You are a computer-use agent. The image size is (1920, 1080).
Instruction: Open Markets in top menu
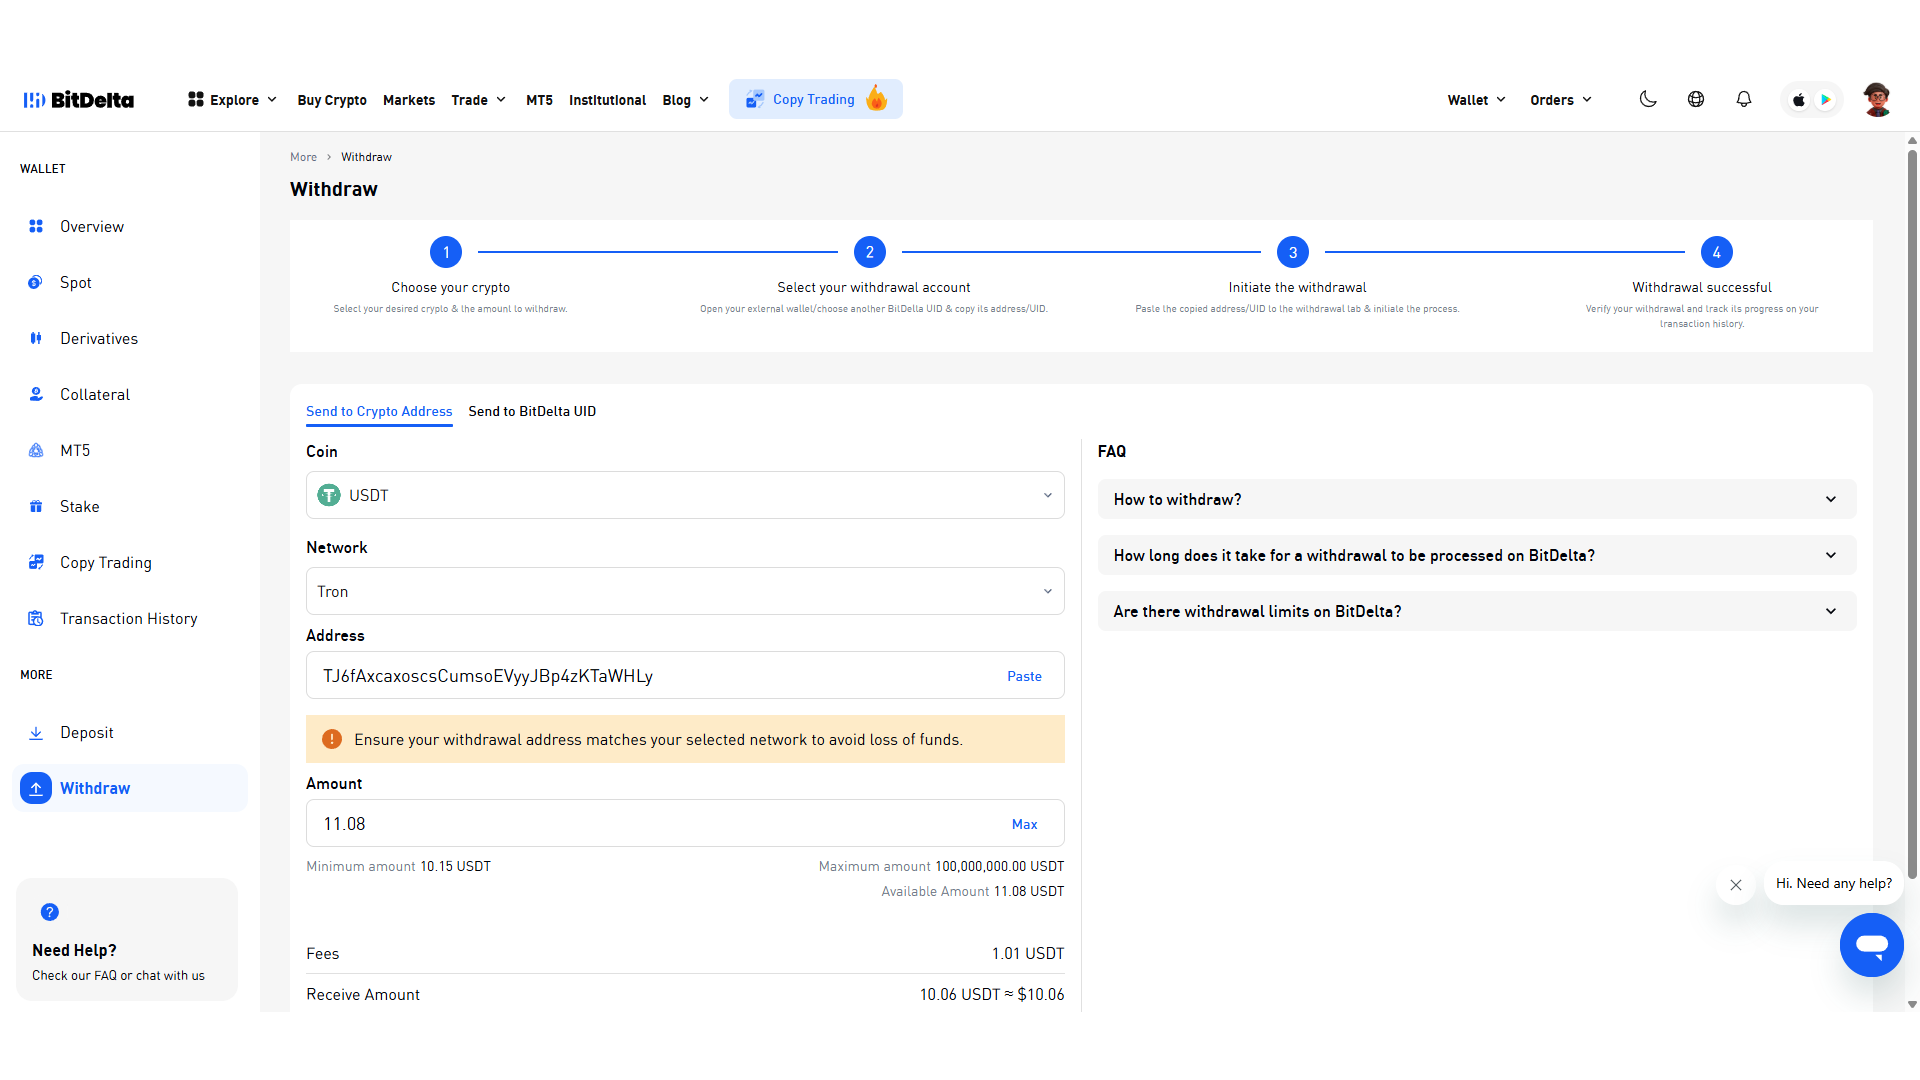pos(409,100)
